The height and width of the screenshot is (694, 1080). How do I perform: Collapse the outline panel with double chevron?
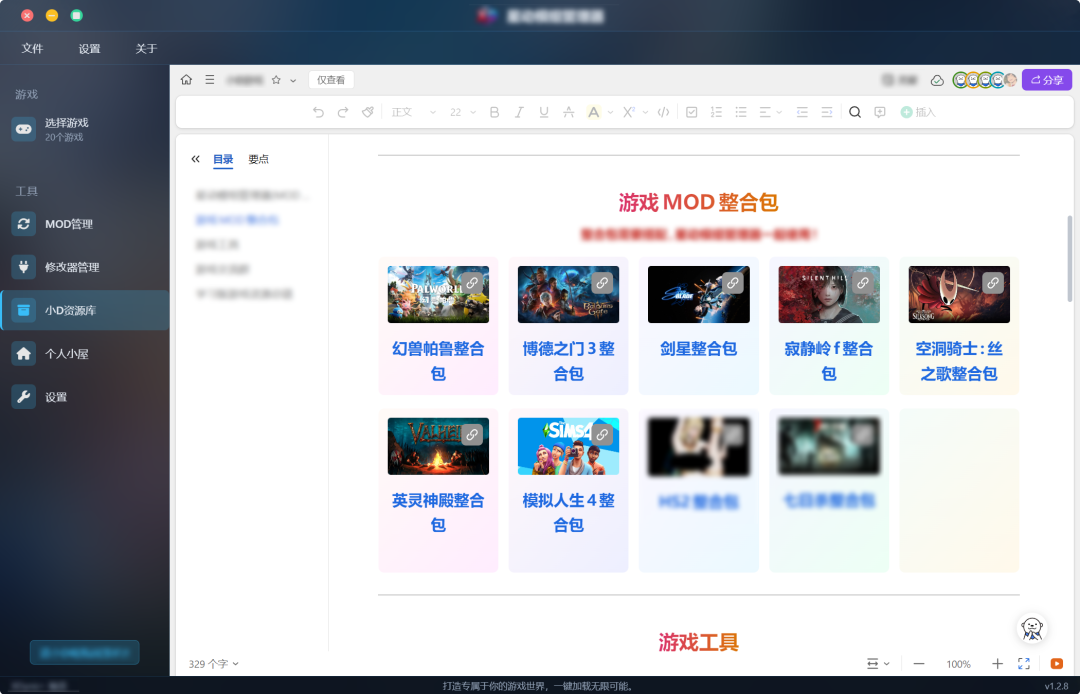click(x=195, y=159)
